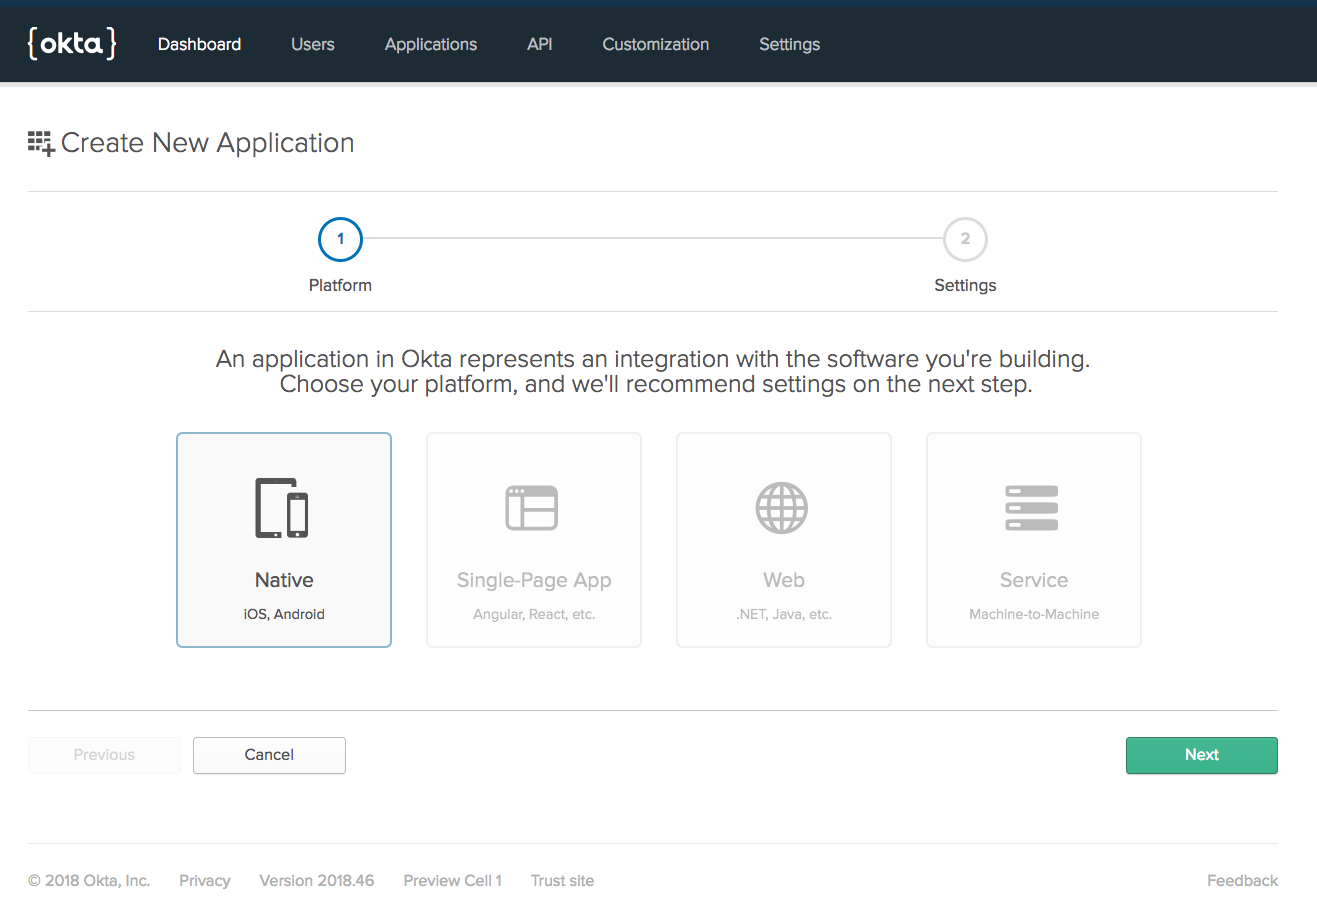
Task: Open the Dashboard menu
Action: [199, 44]
